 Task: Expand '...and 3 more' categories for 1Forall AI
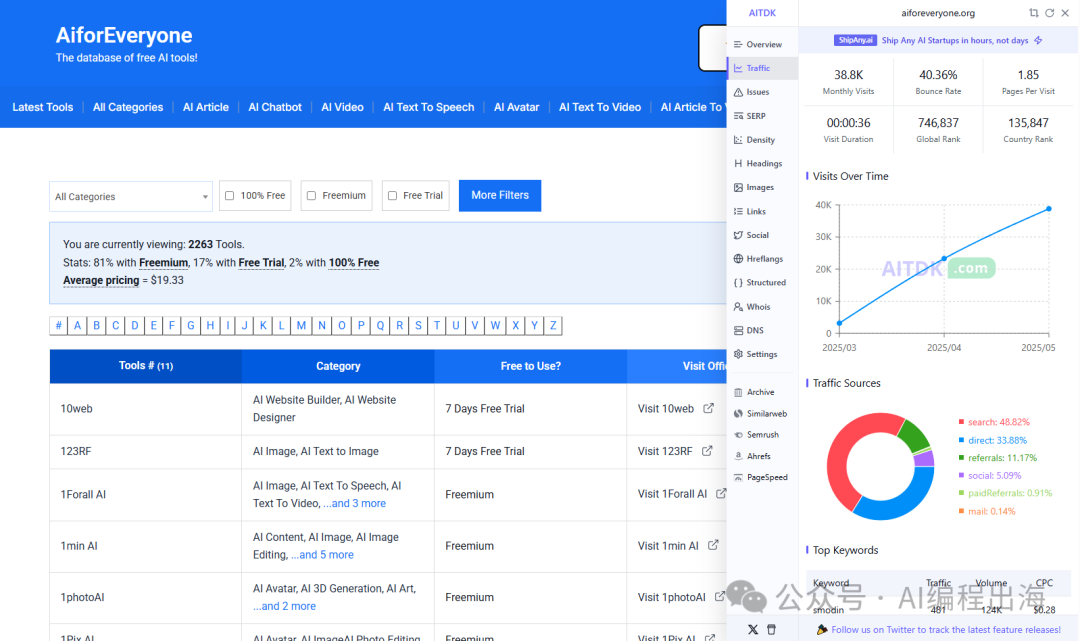(354, 503)
